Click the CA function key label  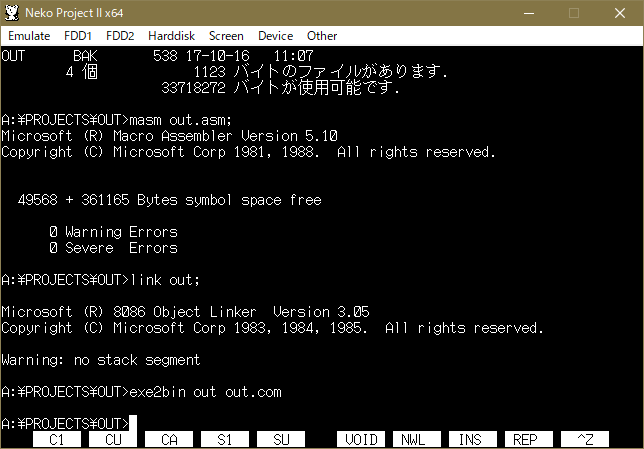169,440
